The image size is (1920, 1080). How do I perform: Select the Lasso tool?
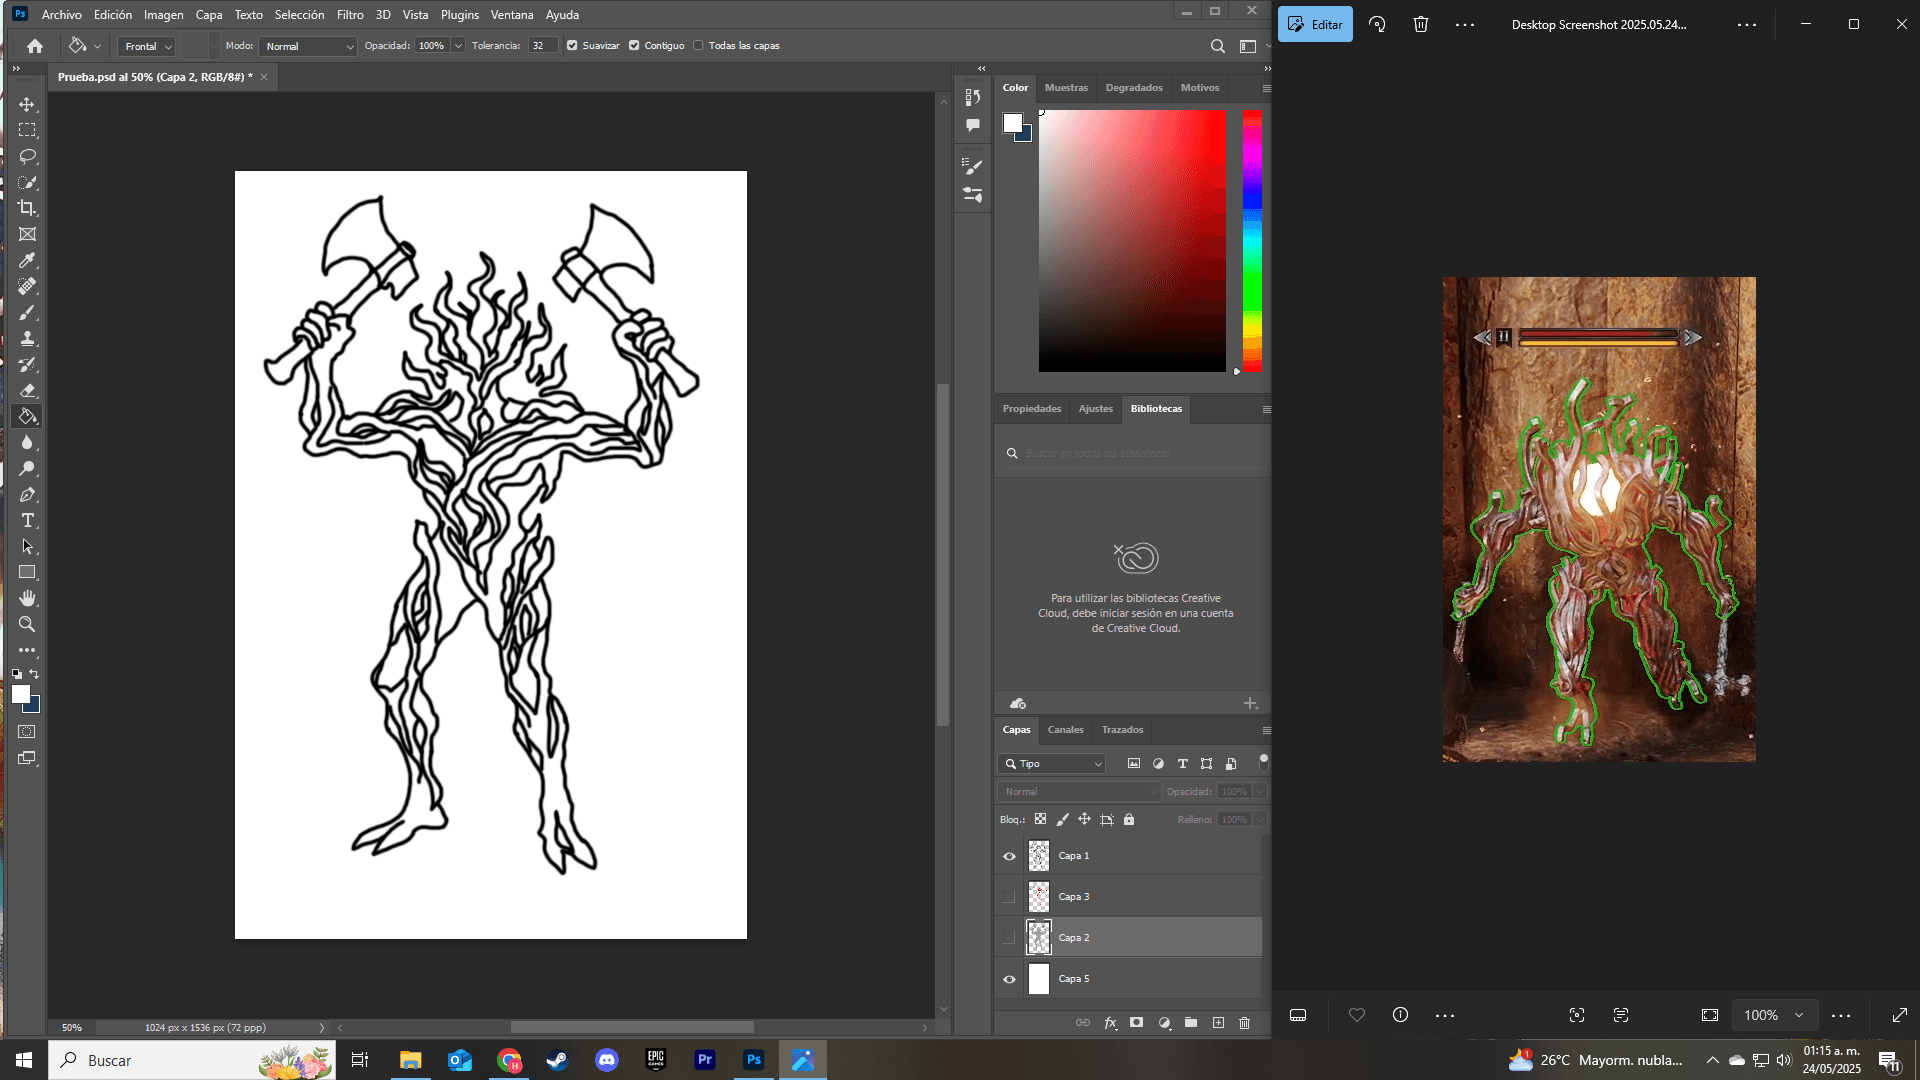pos(27,156)
